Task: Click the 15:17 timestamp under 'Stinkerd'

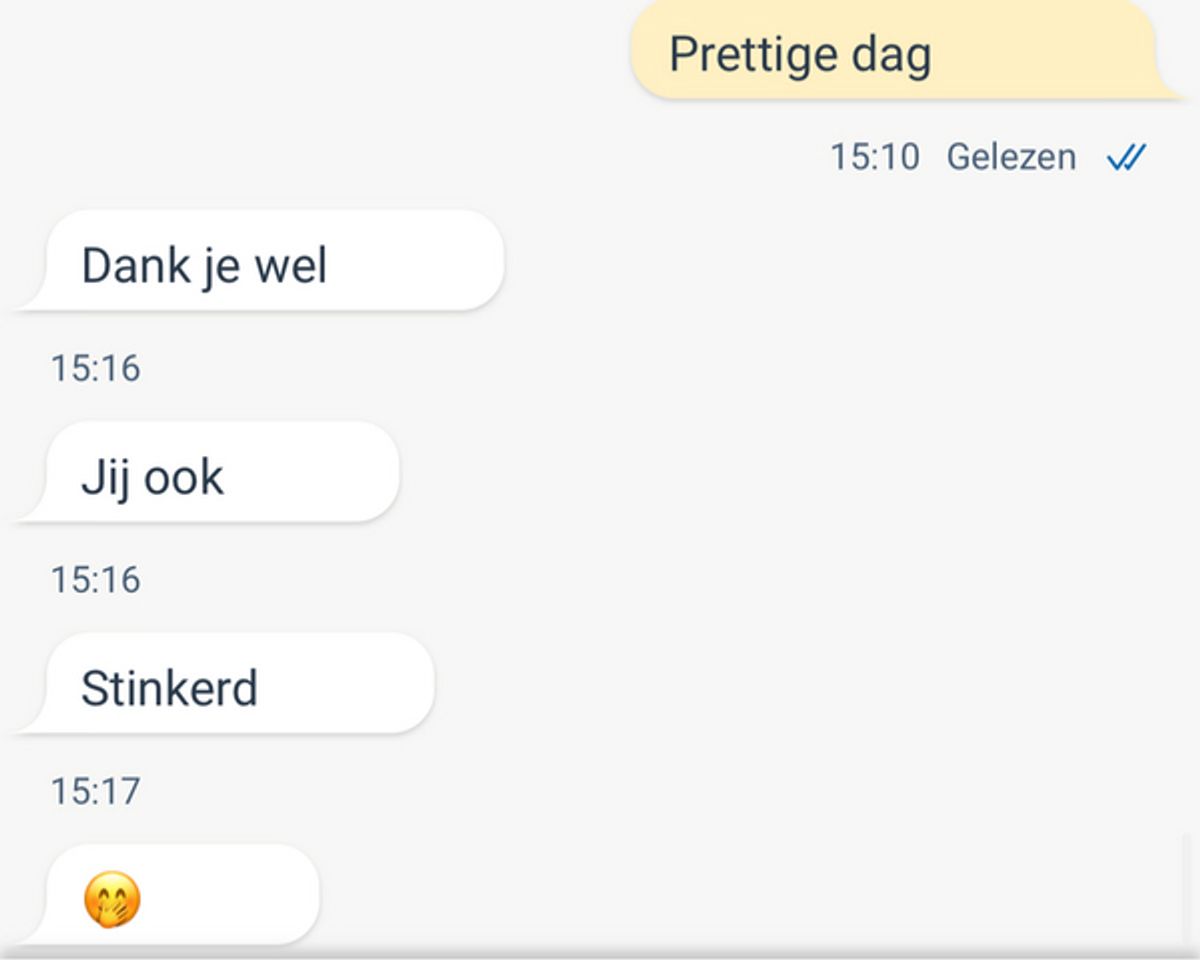Action: (x=96, y=792)
